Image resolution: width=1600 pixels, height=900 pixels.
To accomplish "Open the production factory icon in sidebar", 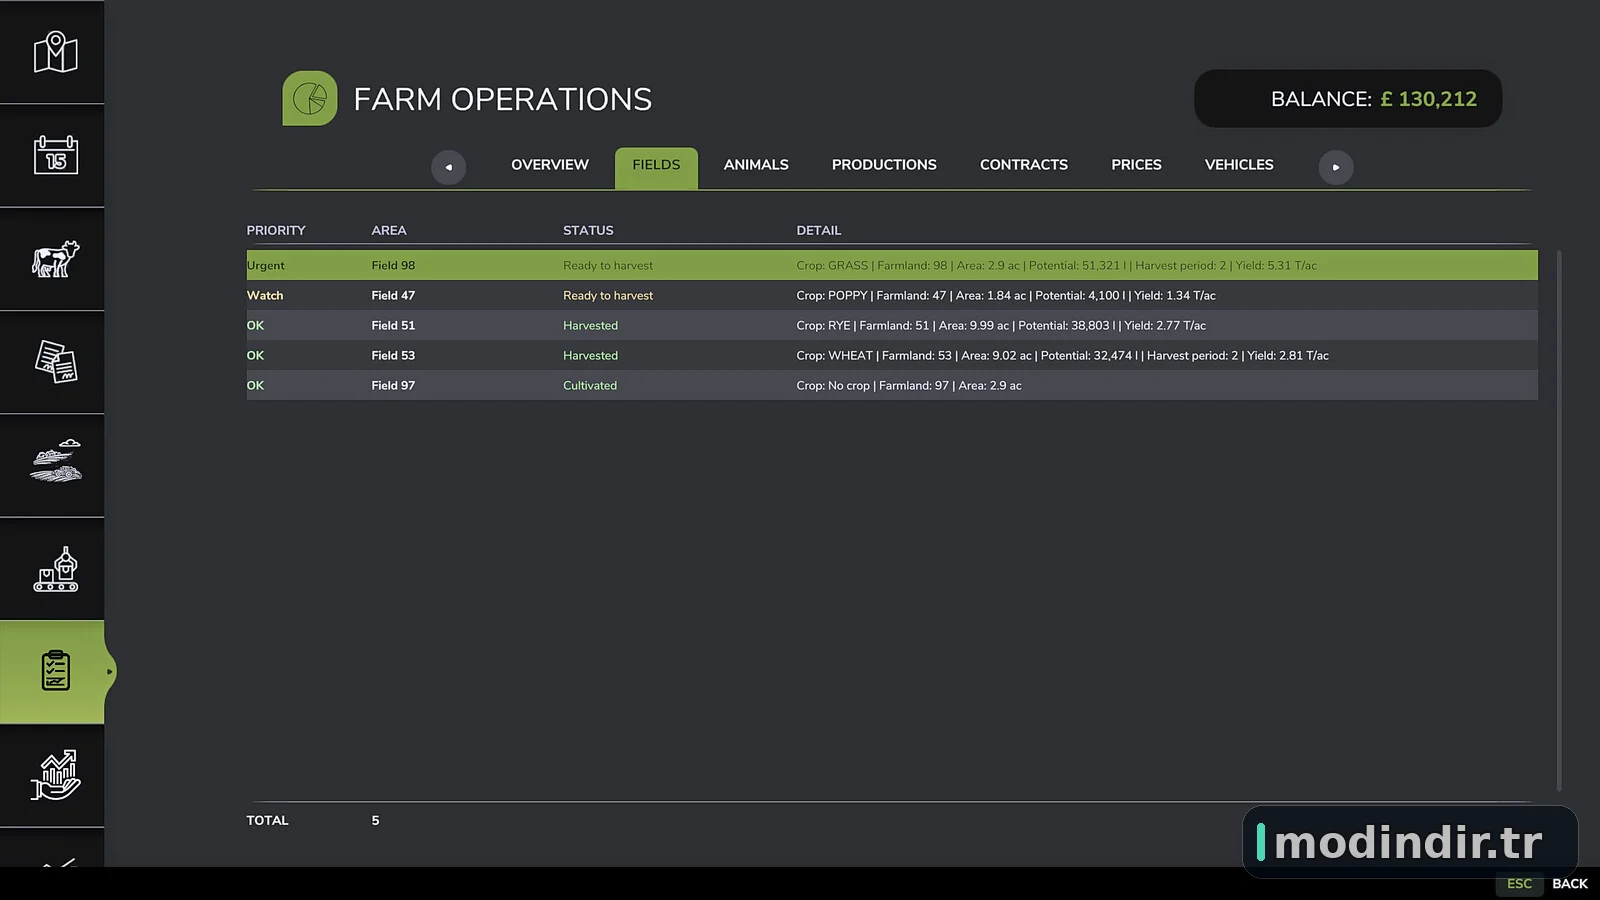I will coord(55,569).
